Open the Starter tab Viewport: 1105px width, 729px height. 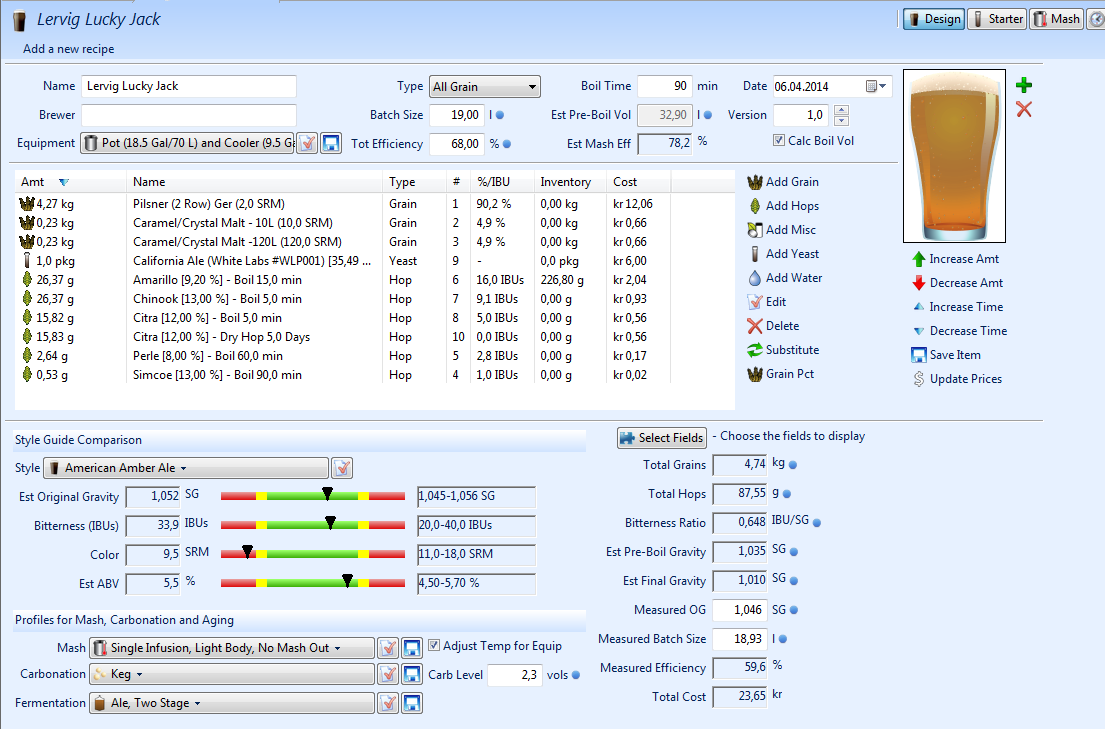pyautogui.click(x=996, y=19)
